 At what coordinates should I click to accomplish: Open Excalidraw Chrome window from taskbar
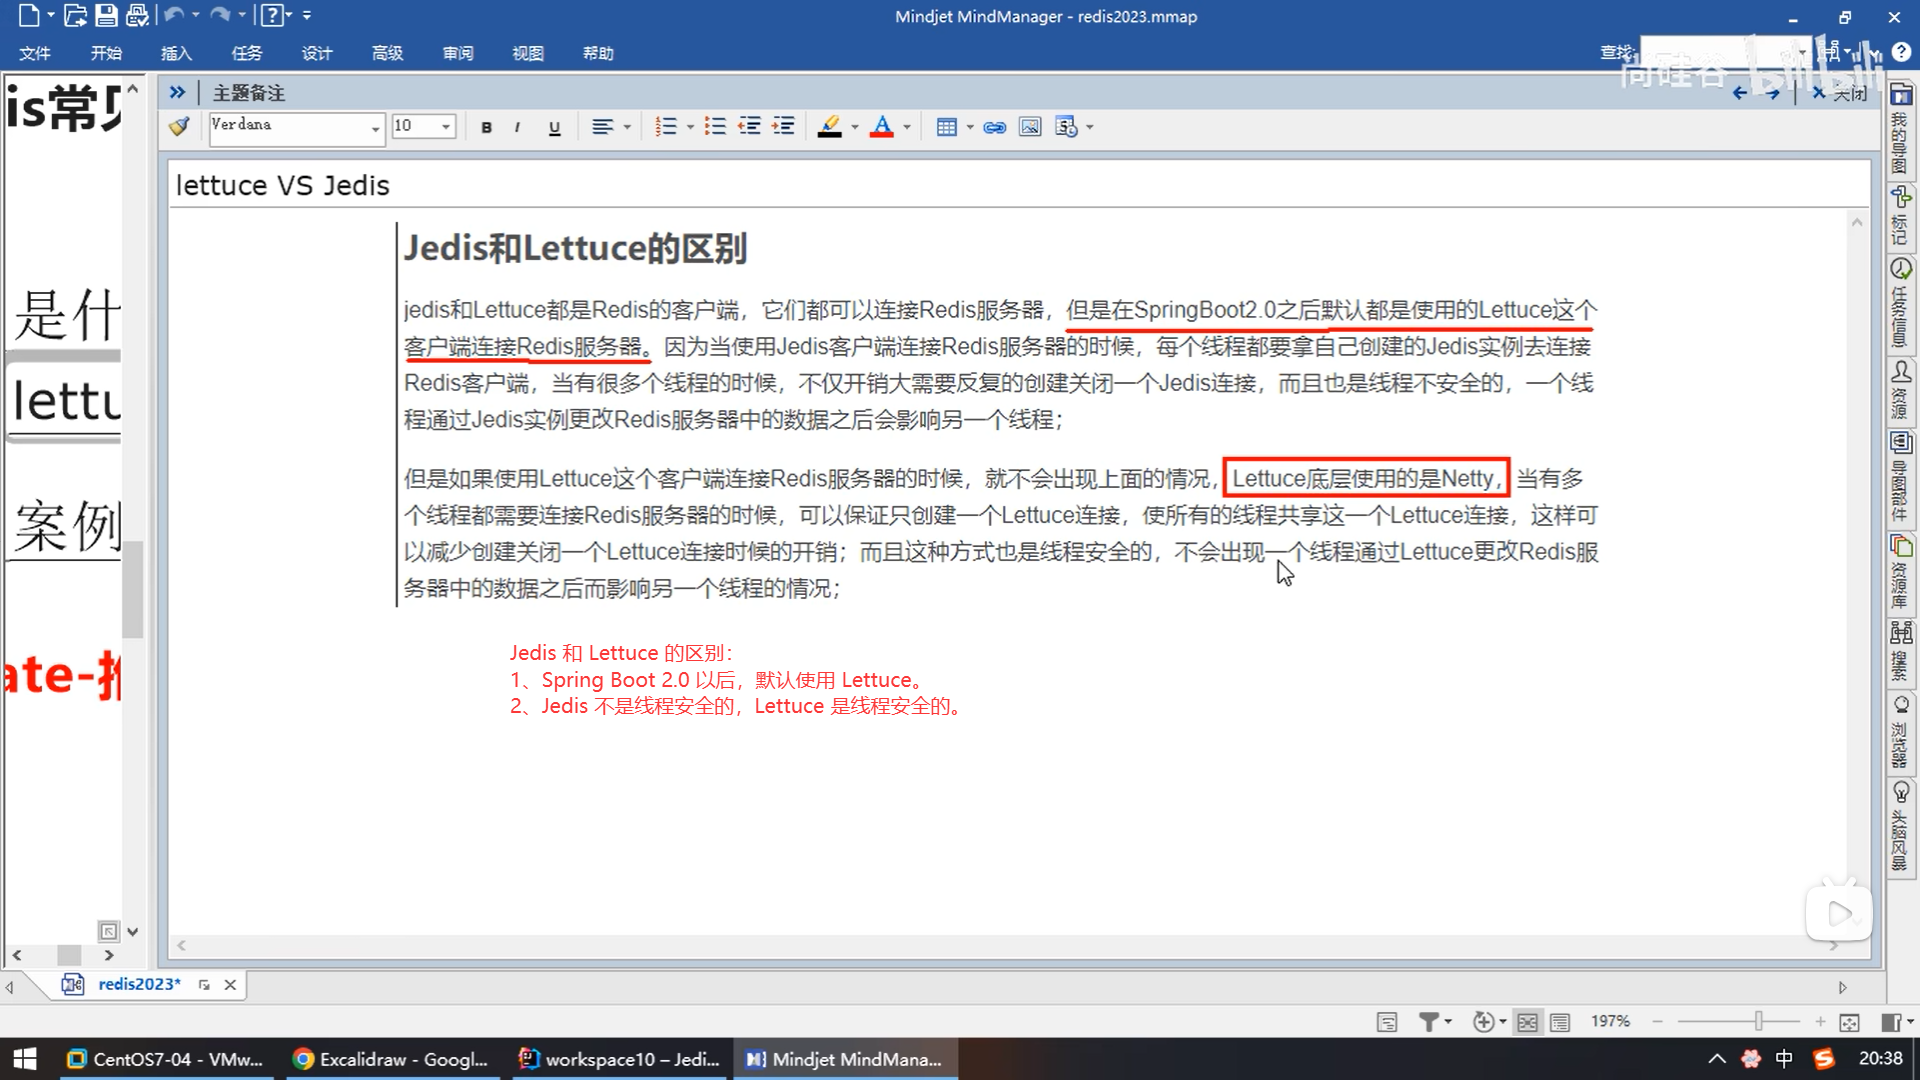390,1059
